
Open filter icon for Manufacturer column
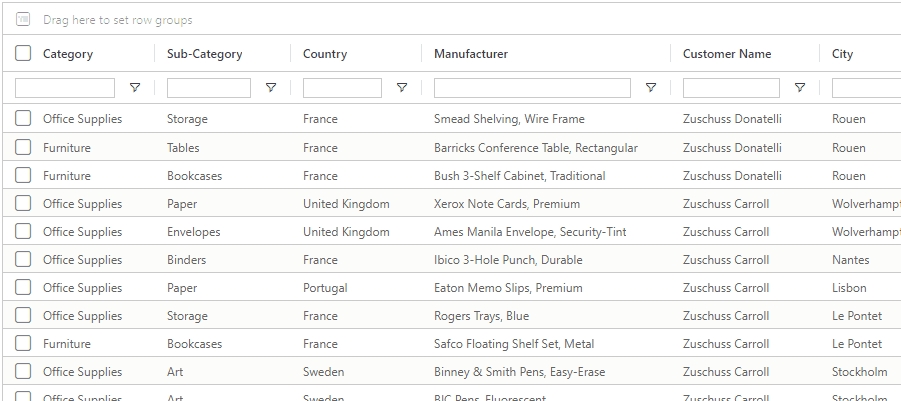pyautogui.click(x=651, y=88)
